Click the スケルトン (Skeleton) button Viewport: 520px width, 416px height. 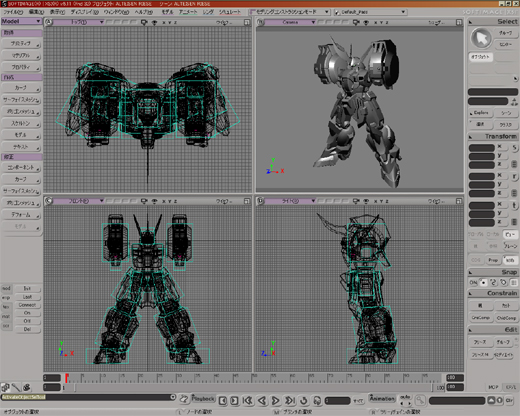(x=21, y=124)
